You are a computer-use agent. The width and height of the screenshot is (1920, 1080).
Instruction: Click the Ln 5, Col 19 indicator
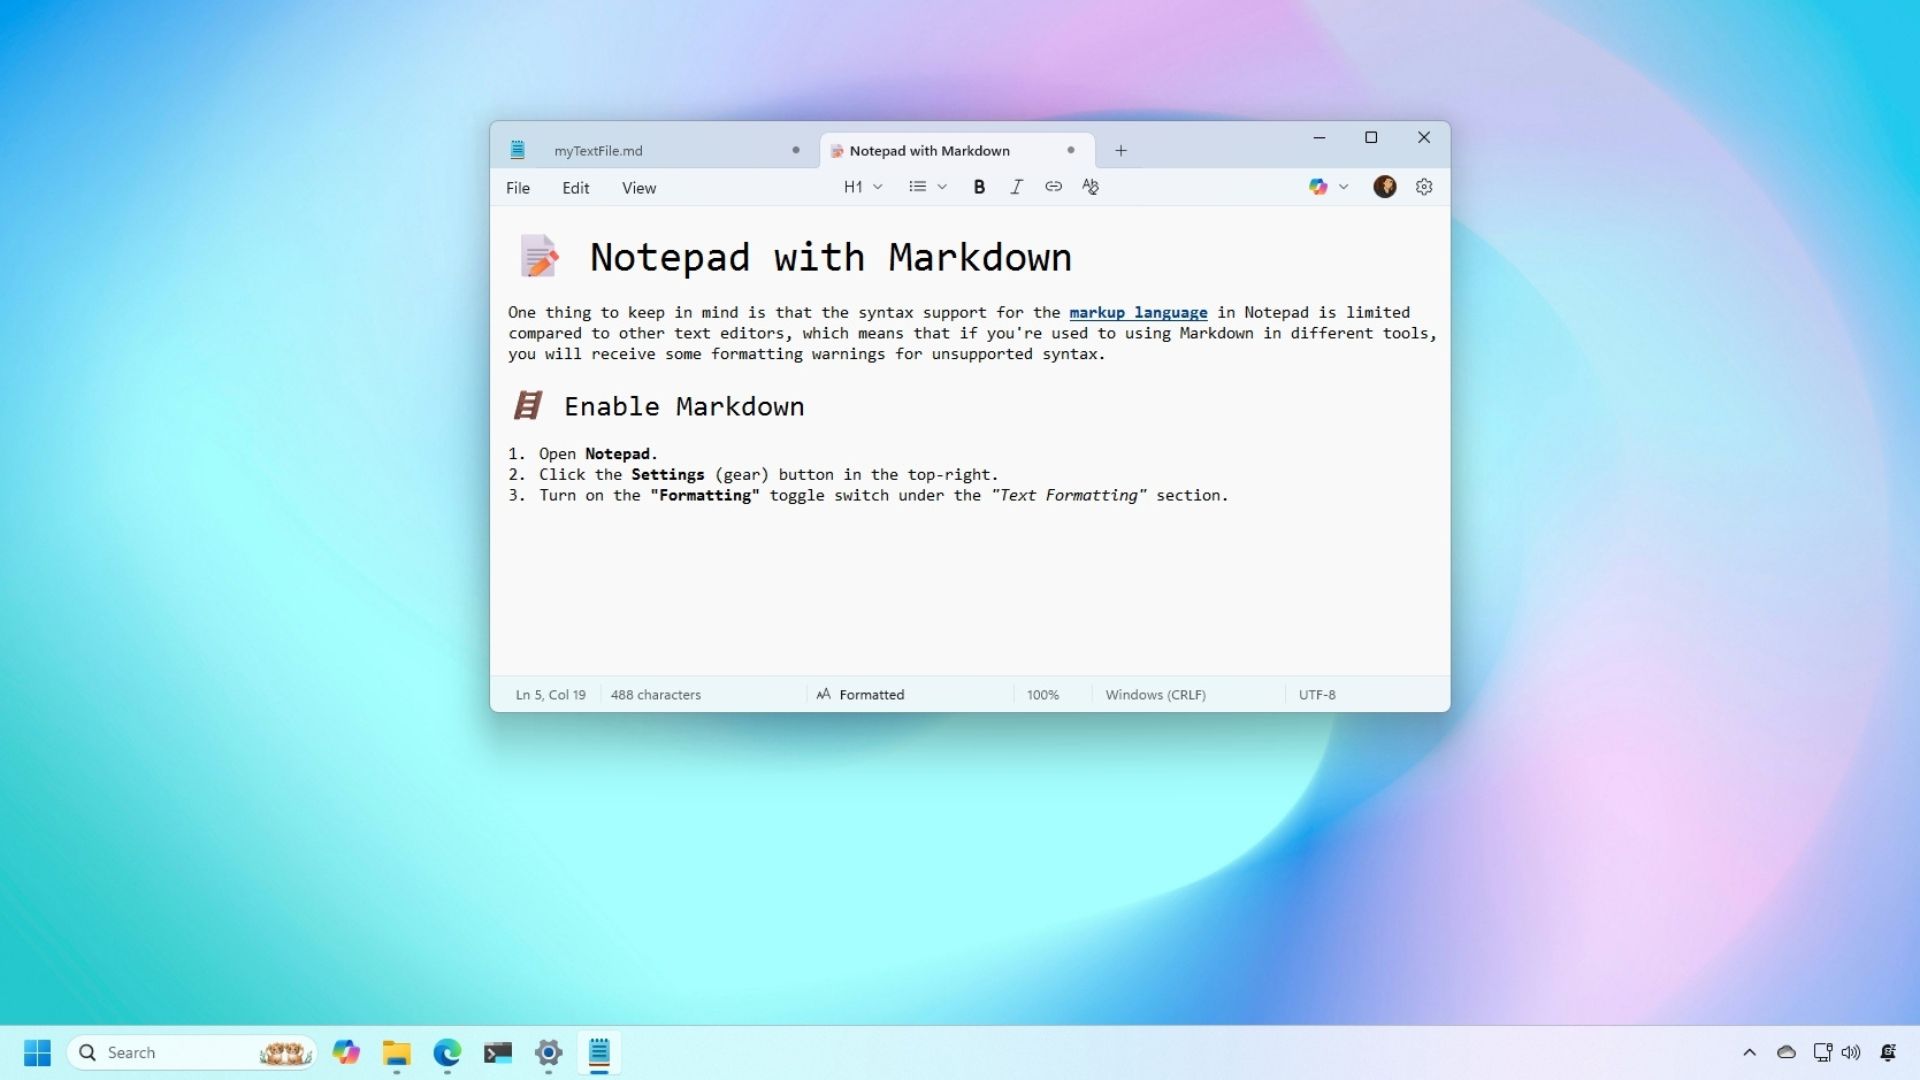point(550,695)
